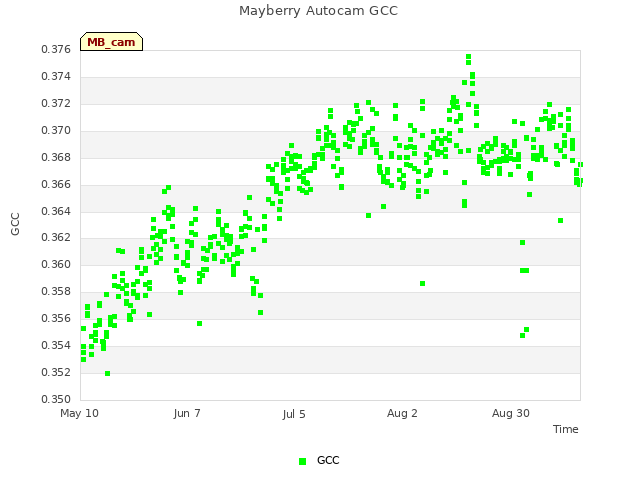
Task: Click the green GCC legend swatch
Action: (x=302, y=461)
